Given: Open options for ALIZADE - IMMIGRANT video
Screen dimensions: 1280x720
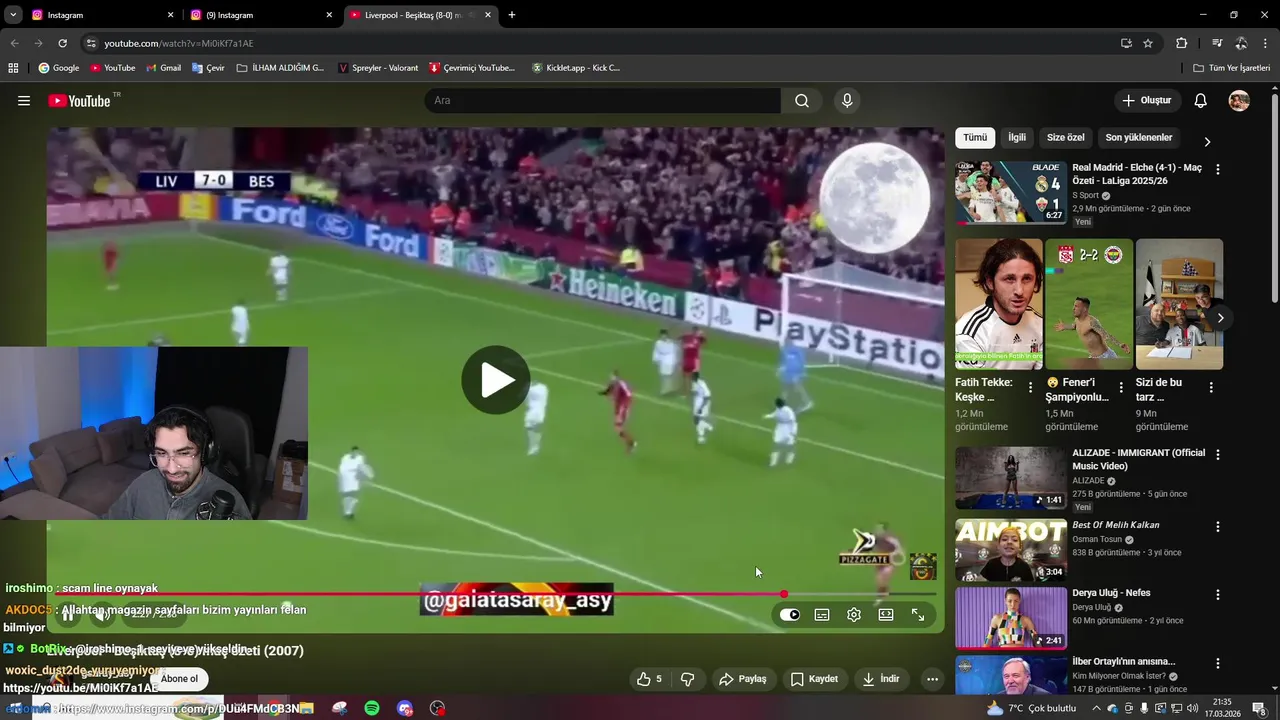Looking at the screenshot, I should point(1218,454).
